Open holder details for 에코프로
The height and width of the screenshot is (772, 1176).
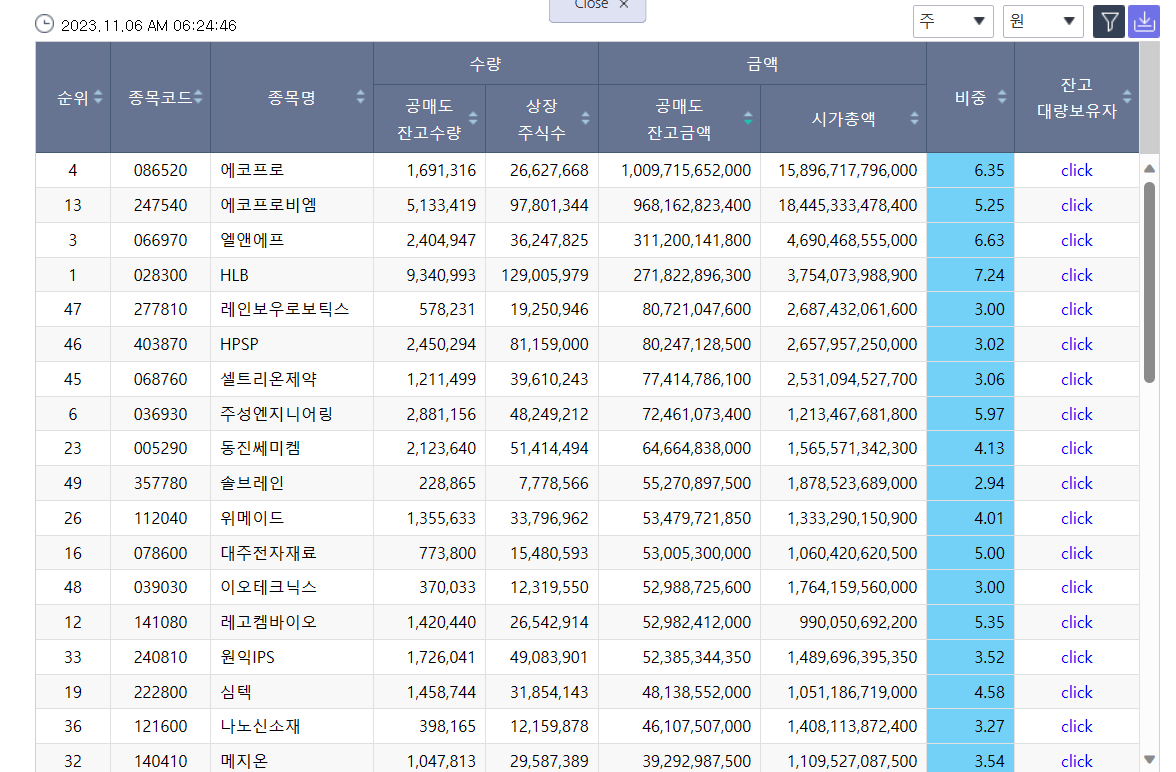click(1076, 170)
